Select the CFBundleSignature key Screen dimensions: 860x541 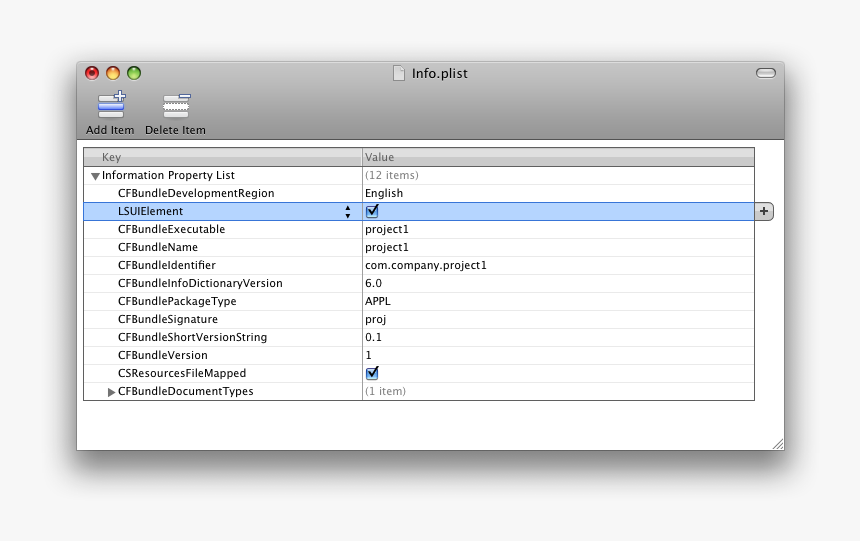[x=168, y=319]
